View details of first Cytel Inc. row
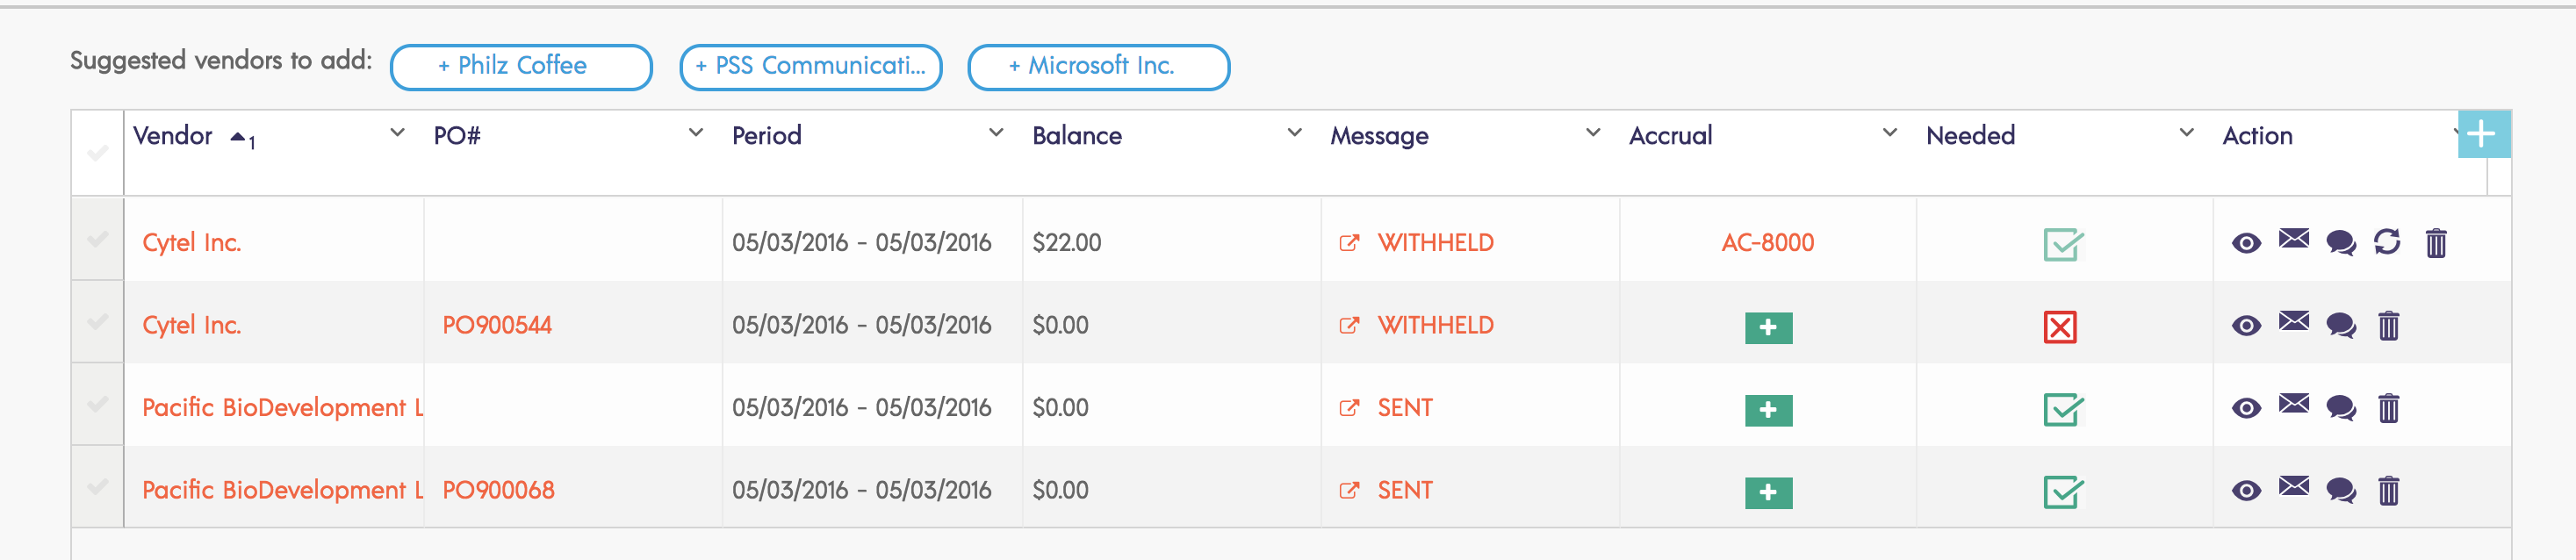Viewport: 2576px width, 560px height. (2246, 243)
